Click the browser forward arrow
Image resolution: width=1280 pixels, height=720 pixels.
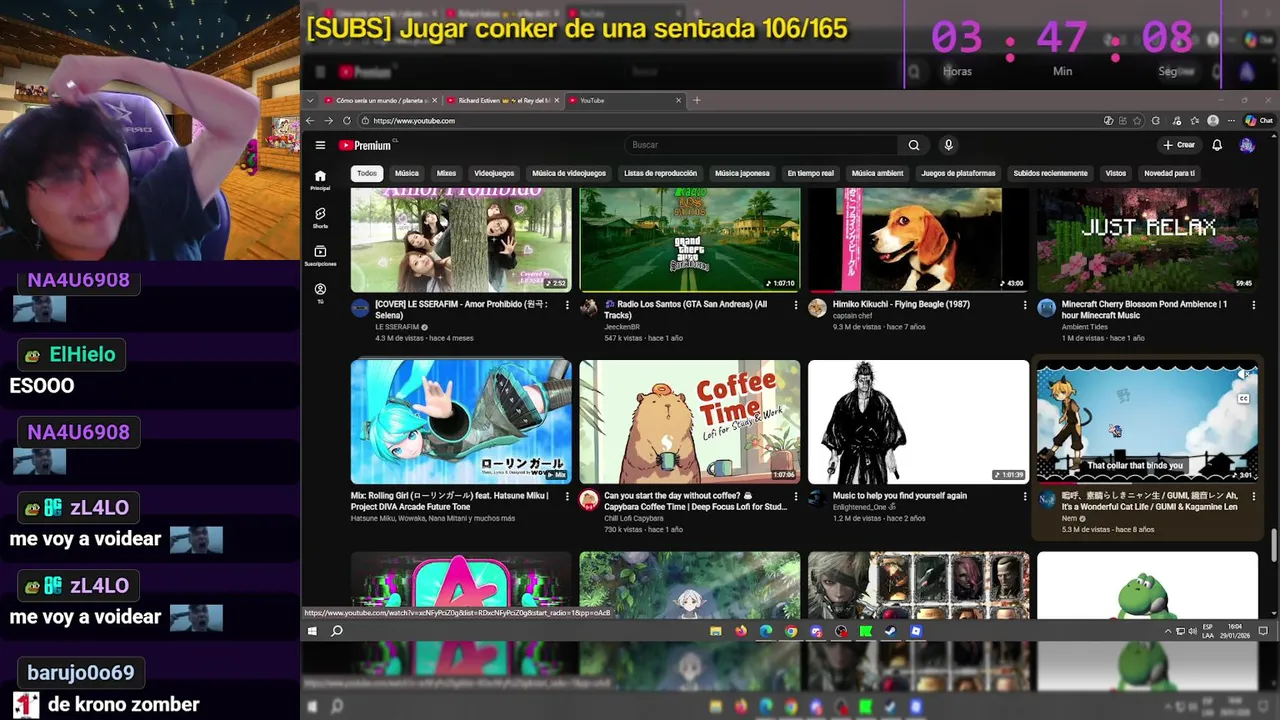(x=328, y=121)
